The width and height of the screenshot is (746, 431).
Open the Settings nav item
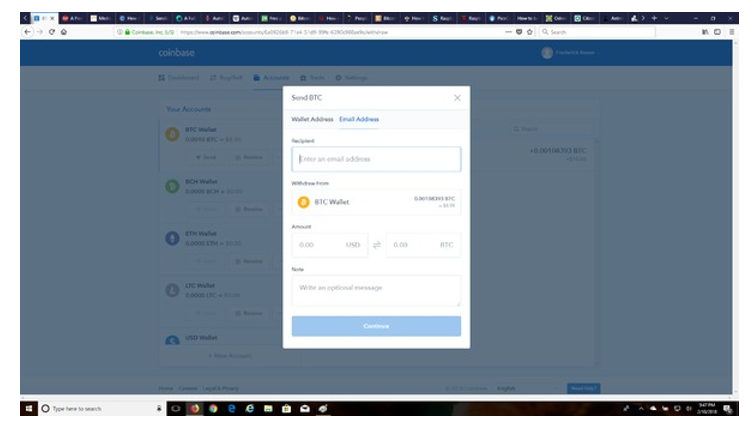(x=351, y=78)
